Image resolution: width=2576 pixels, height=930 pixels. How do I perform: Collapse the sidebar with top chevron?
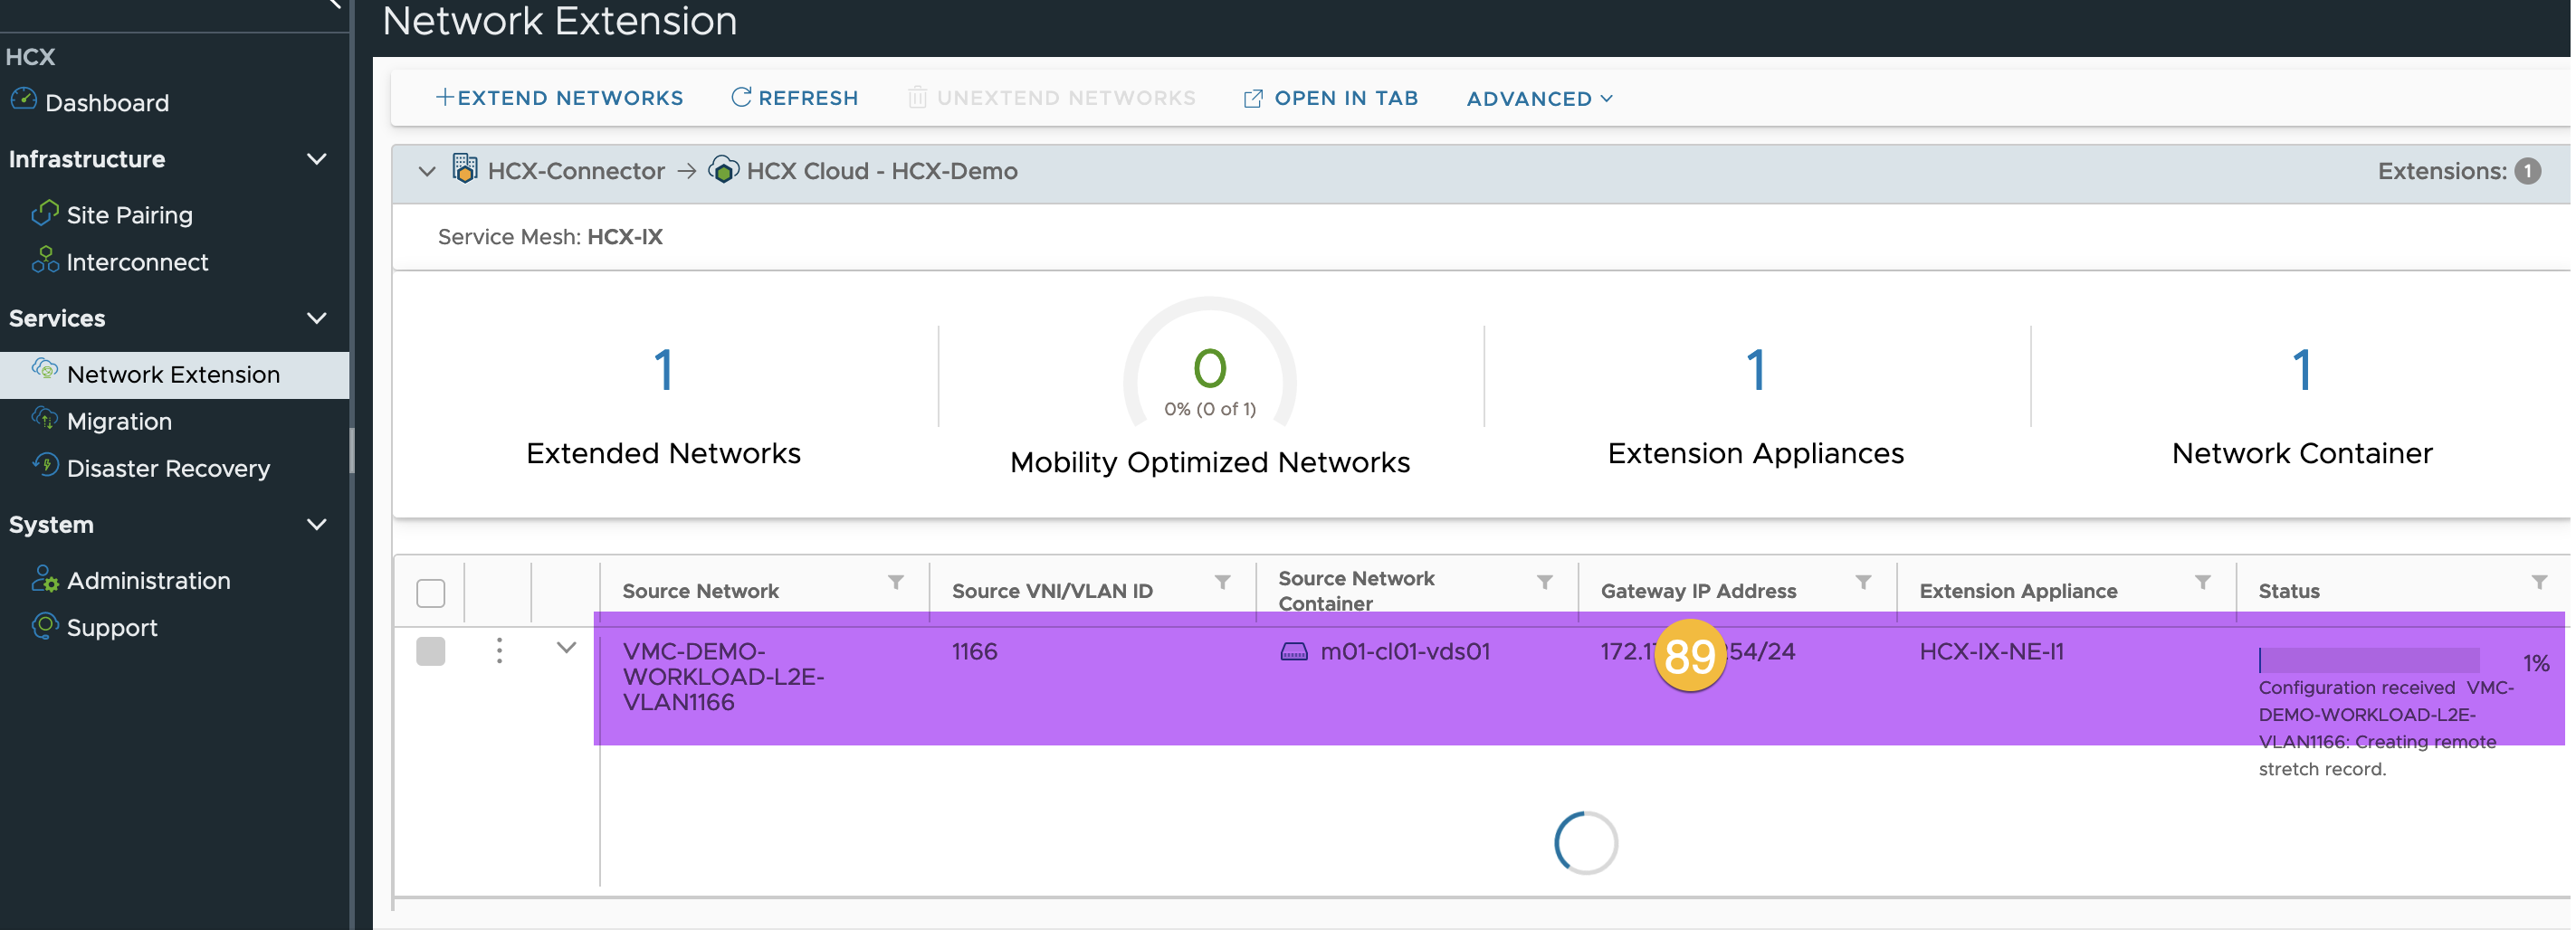[335, 4]
